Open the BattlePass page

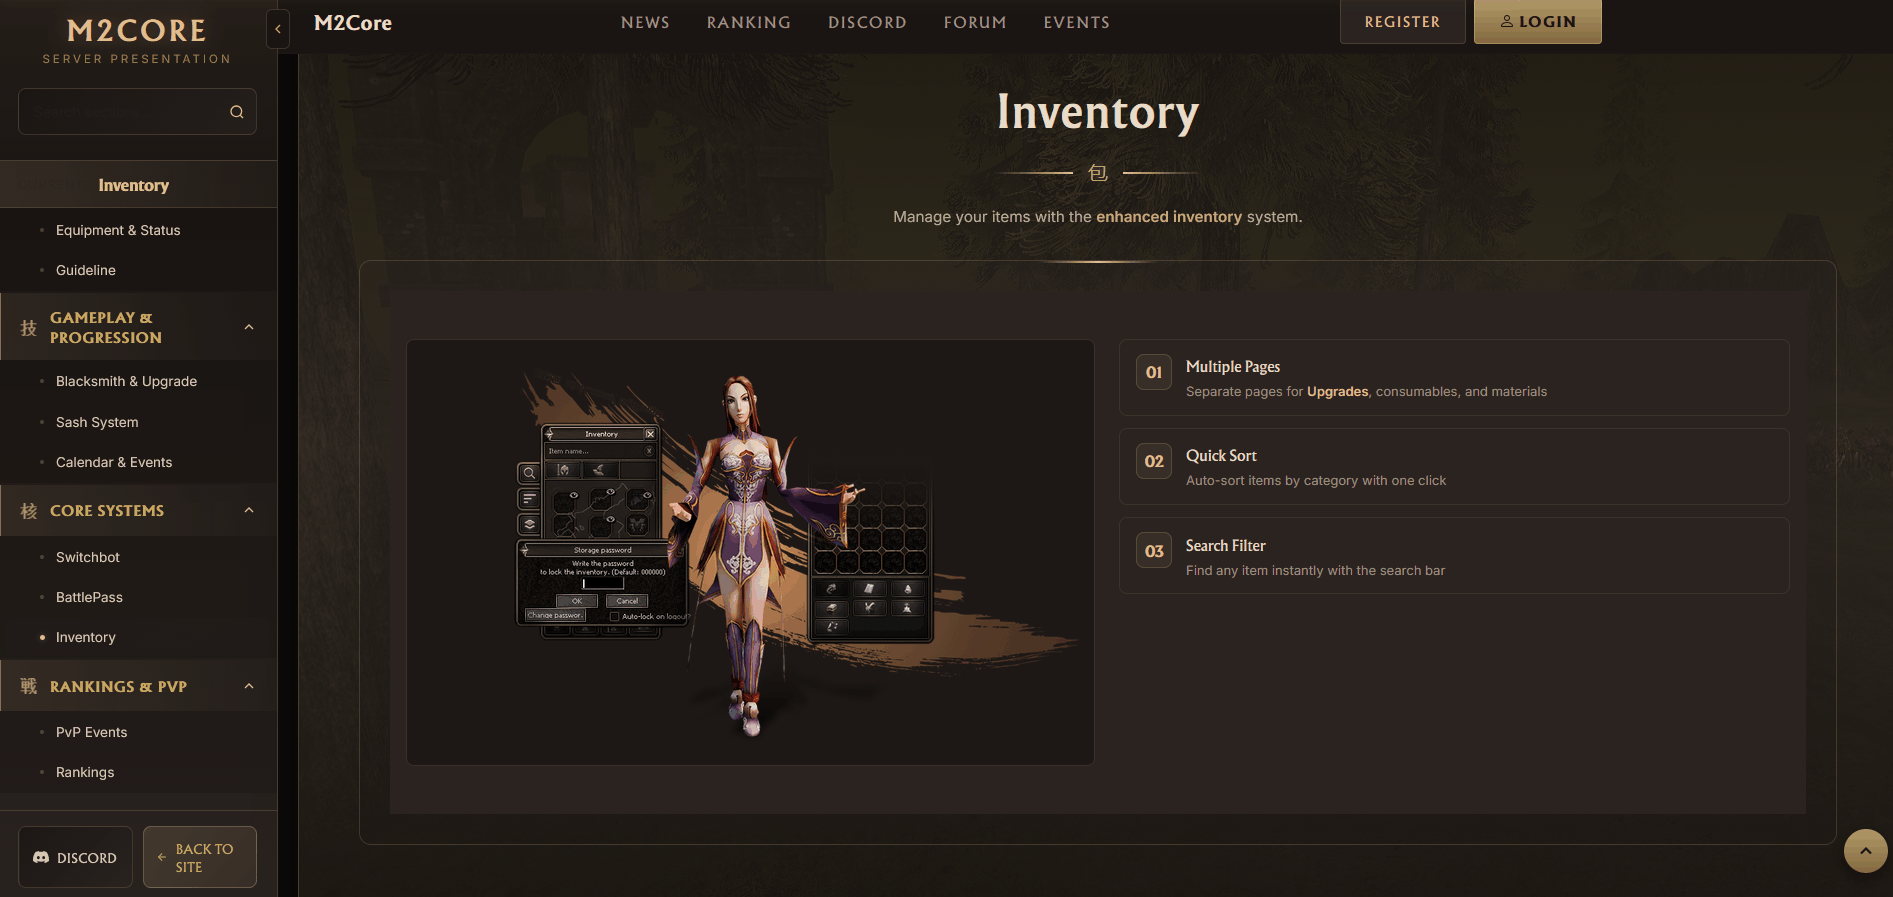pyautogui.click(x=89, y=597)
